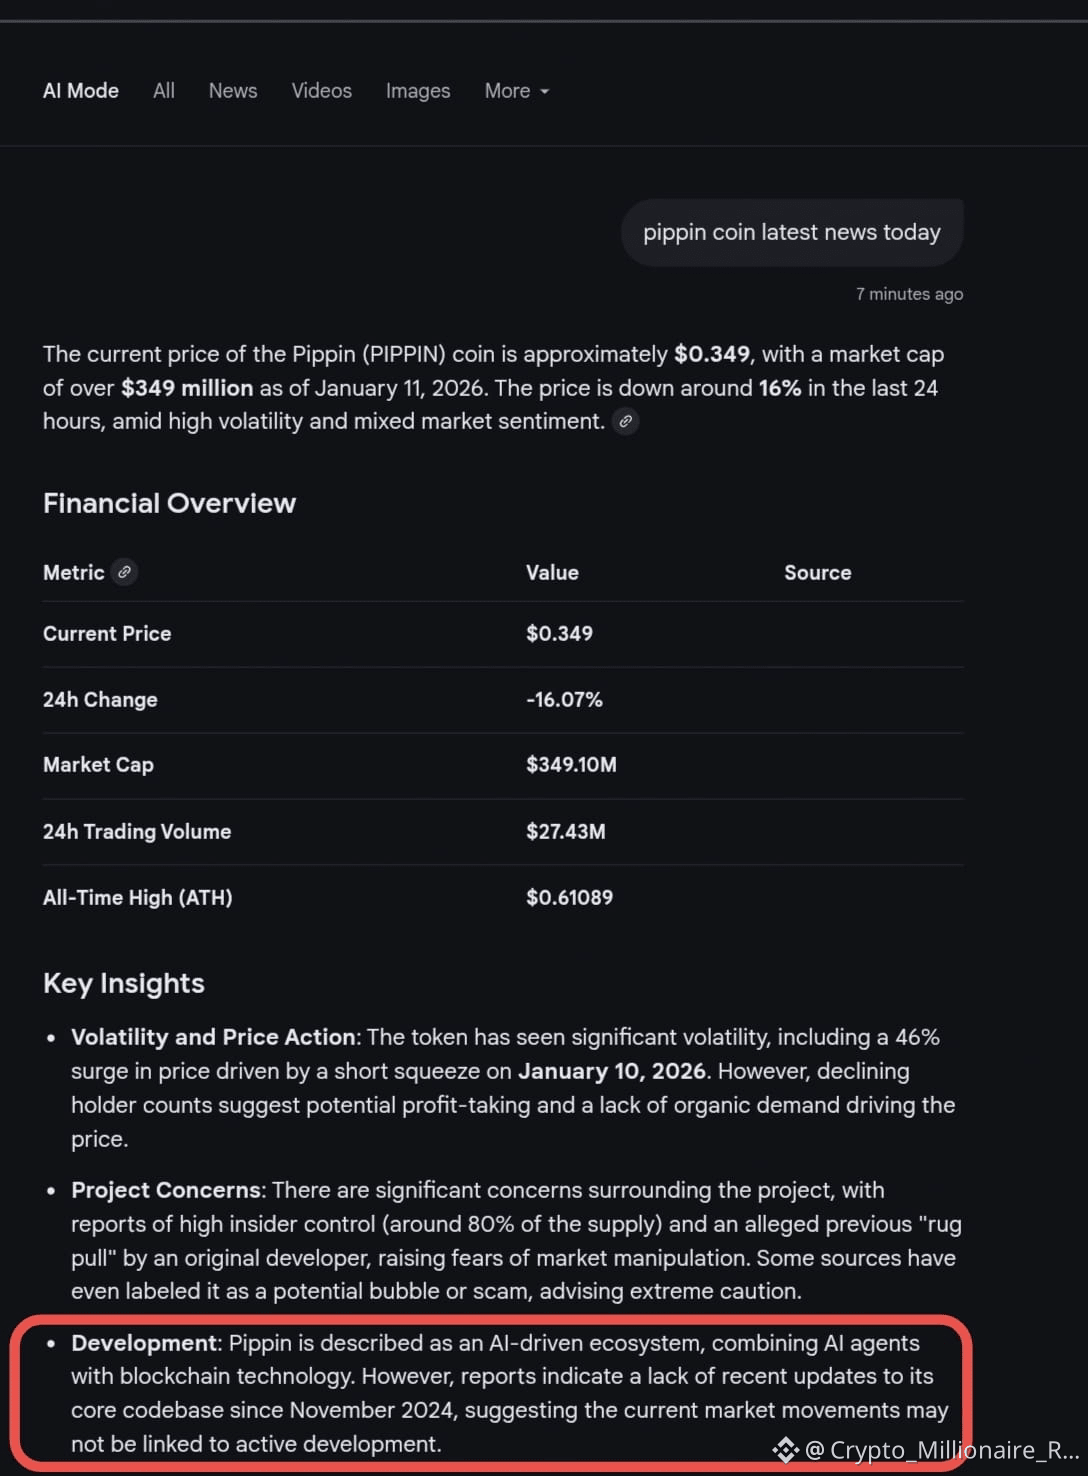
Task: Open the source link icon after intro paragraph
Action: pos(625,421)
